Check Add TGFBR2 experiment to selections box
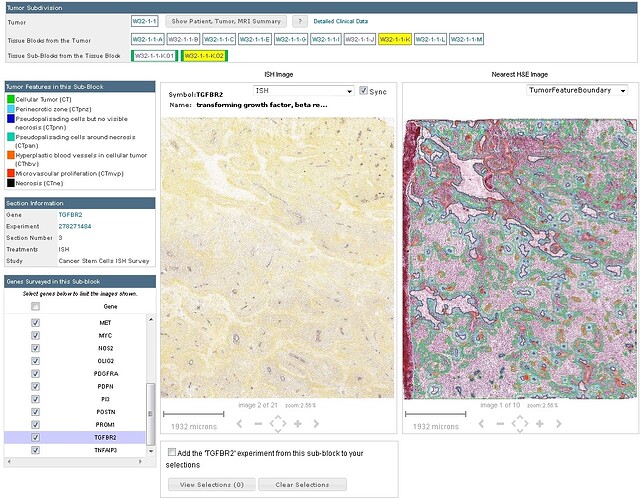Image resolution: width=641 pixels, height=499 pixels. coord(172,452)
